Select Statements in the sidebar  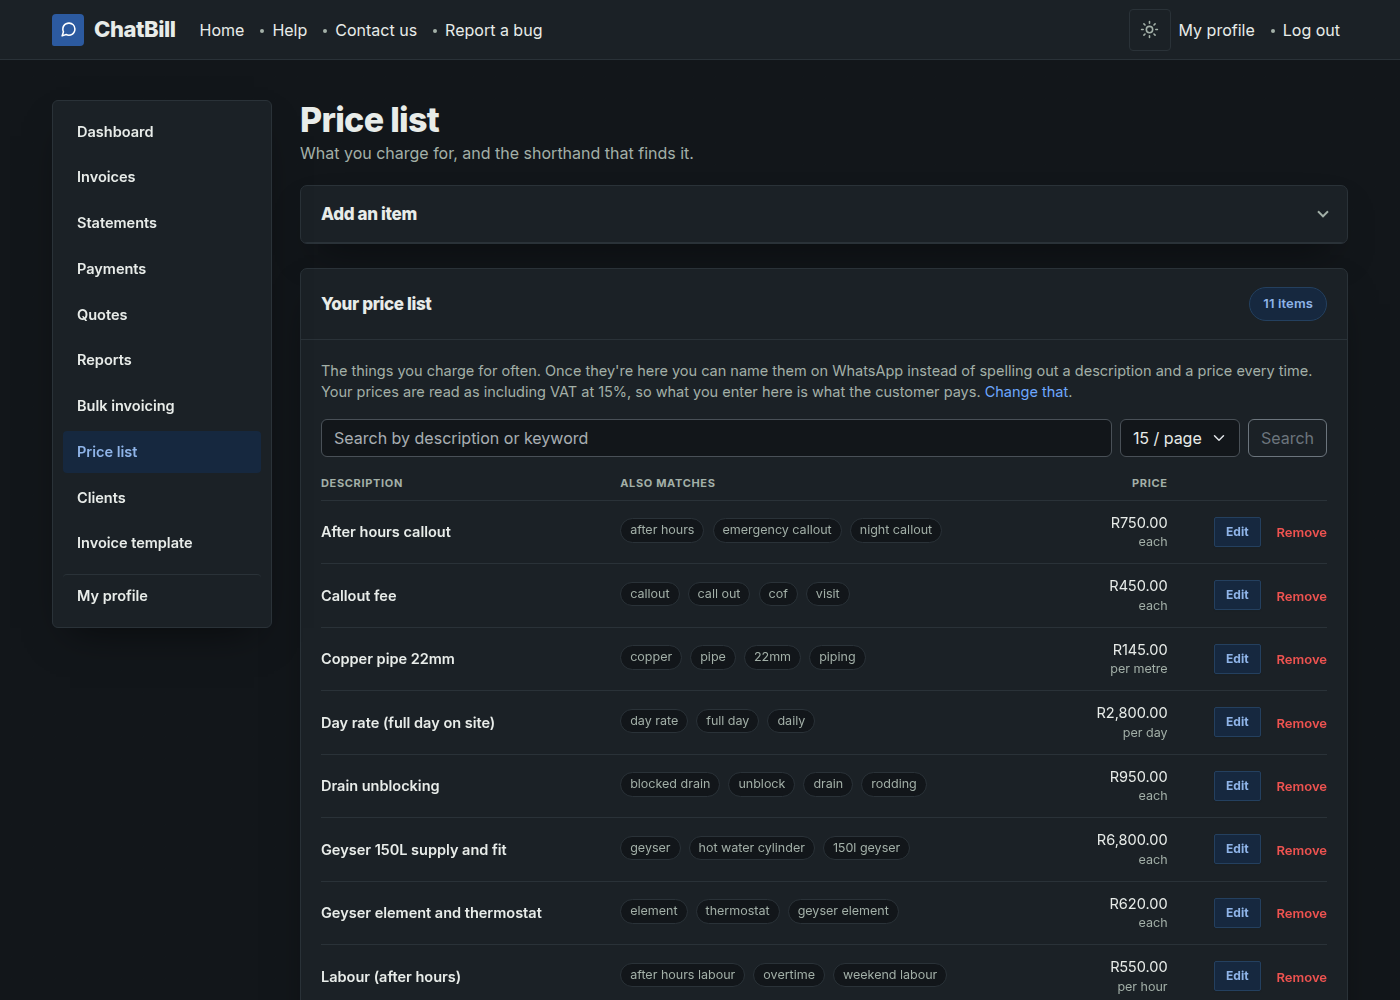point(162,223)
